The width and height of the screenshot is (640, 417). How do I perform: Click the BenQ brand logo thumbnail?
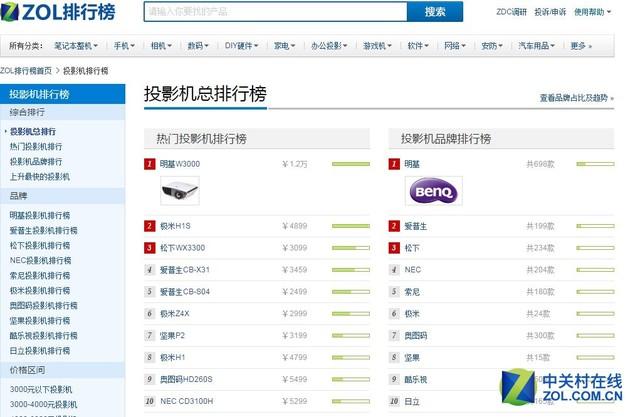point(433,191)
